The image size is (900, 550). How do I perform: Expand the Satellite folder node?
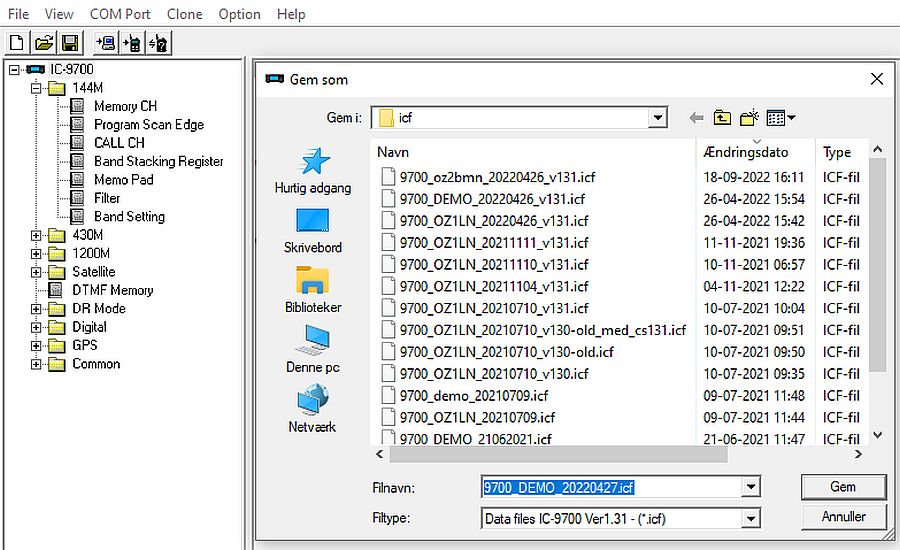pos(36,272)
